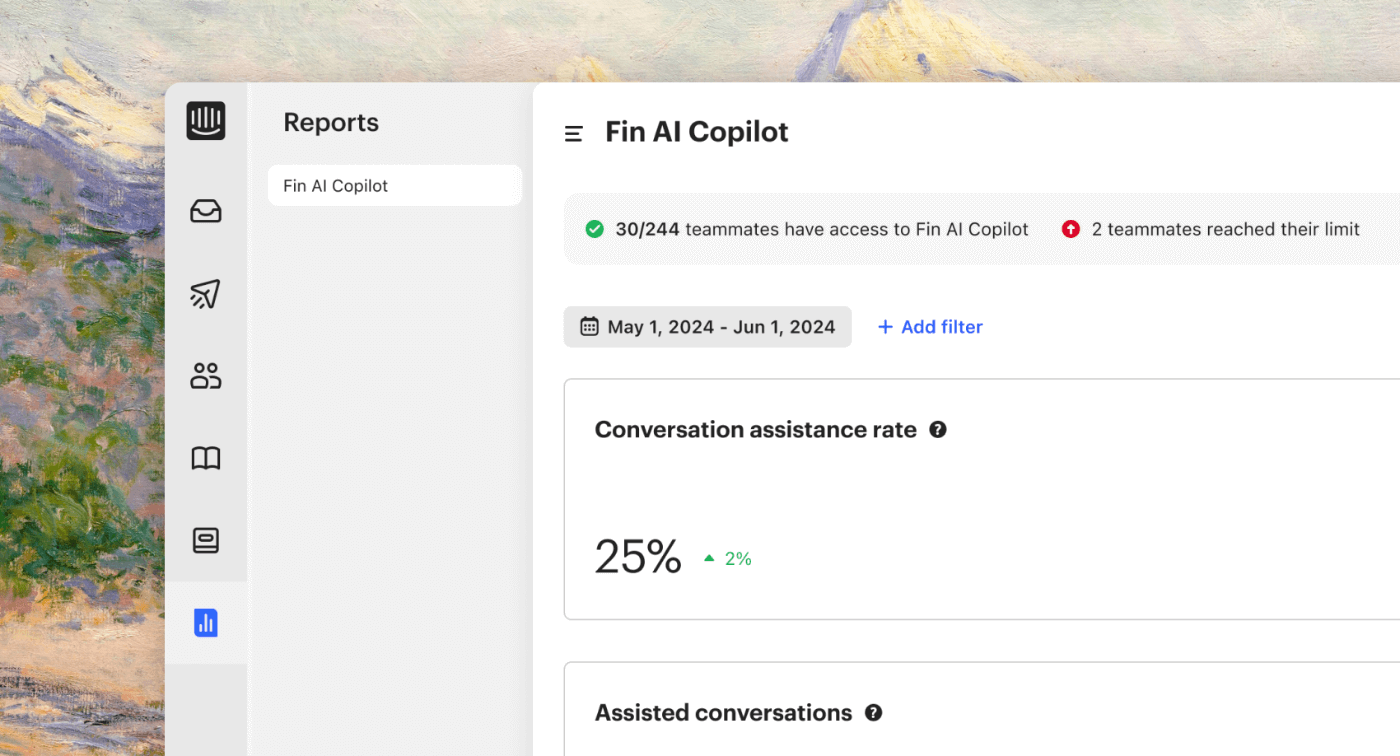Click Add filter button
1400x756 pixels.
point(930,327)
